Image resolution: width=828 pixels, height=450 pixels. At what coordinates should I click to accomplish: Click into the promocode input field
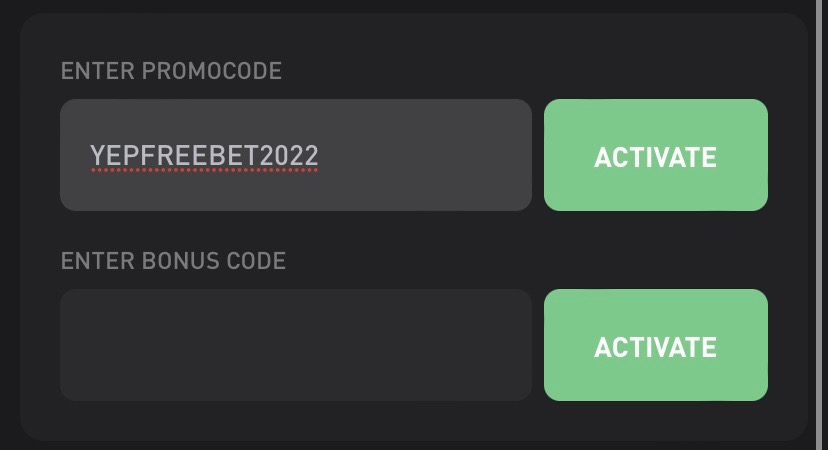[295, 156]
